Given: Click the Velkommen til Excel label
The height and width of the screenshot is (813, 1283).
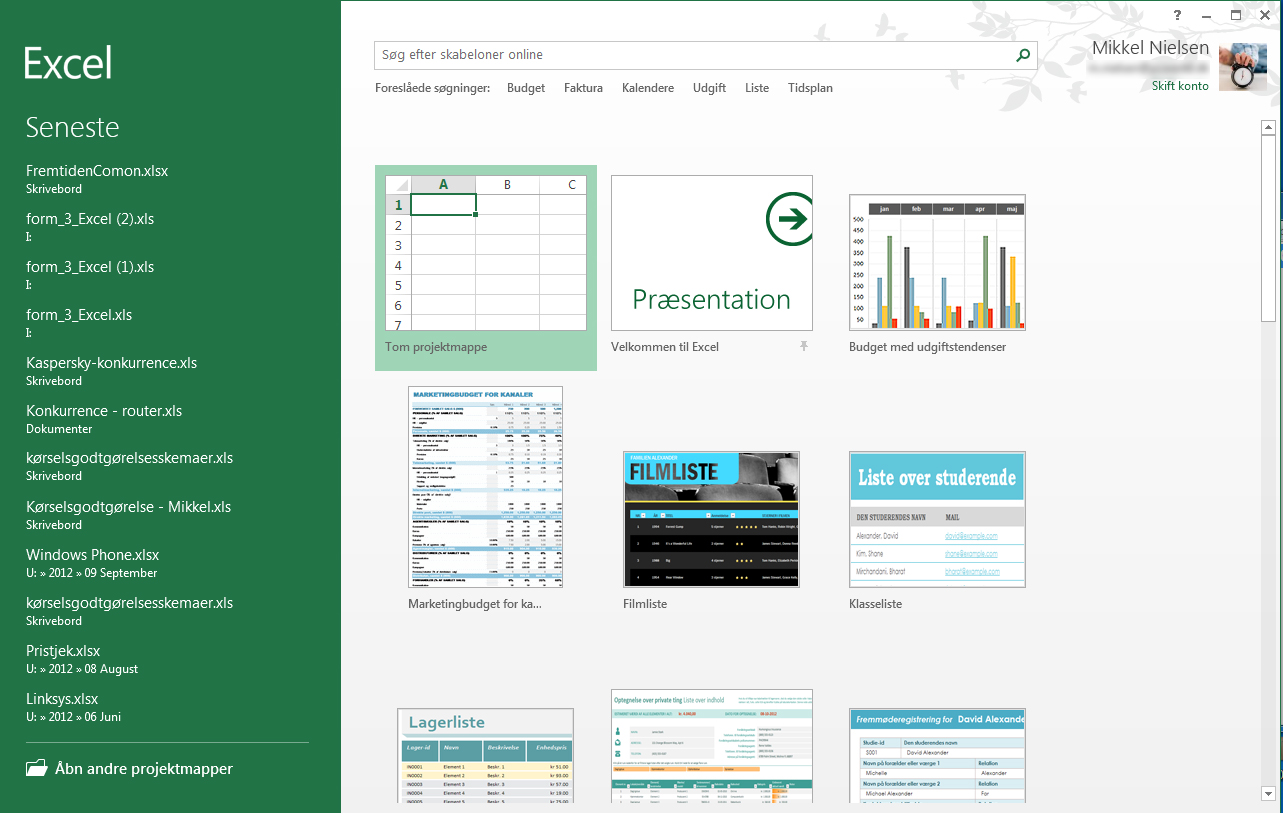Looking at the screenshot, I should pos(665,347).
